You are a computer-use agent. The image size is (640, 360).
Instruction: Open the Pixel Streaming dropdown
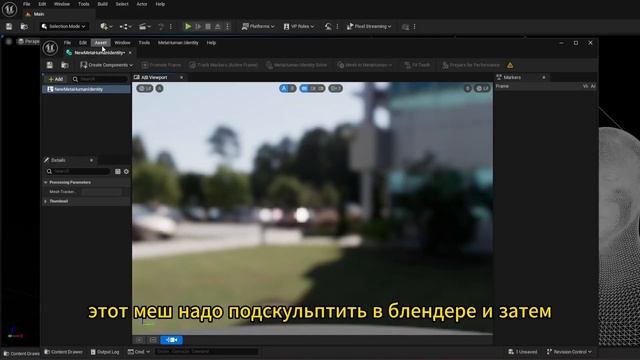point(369,27)
